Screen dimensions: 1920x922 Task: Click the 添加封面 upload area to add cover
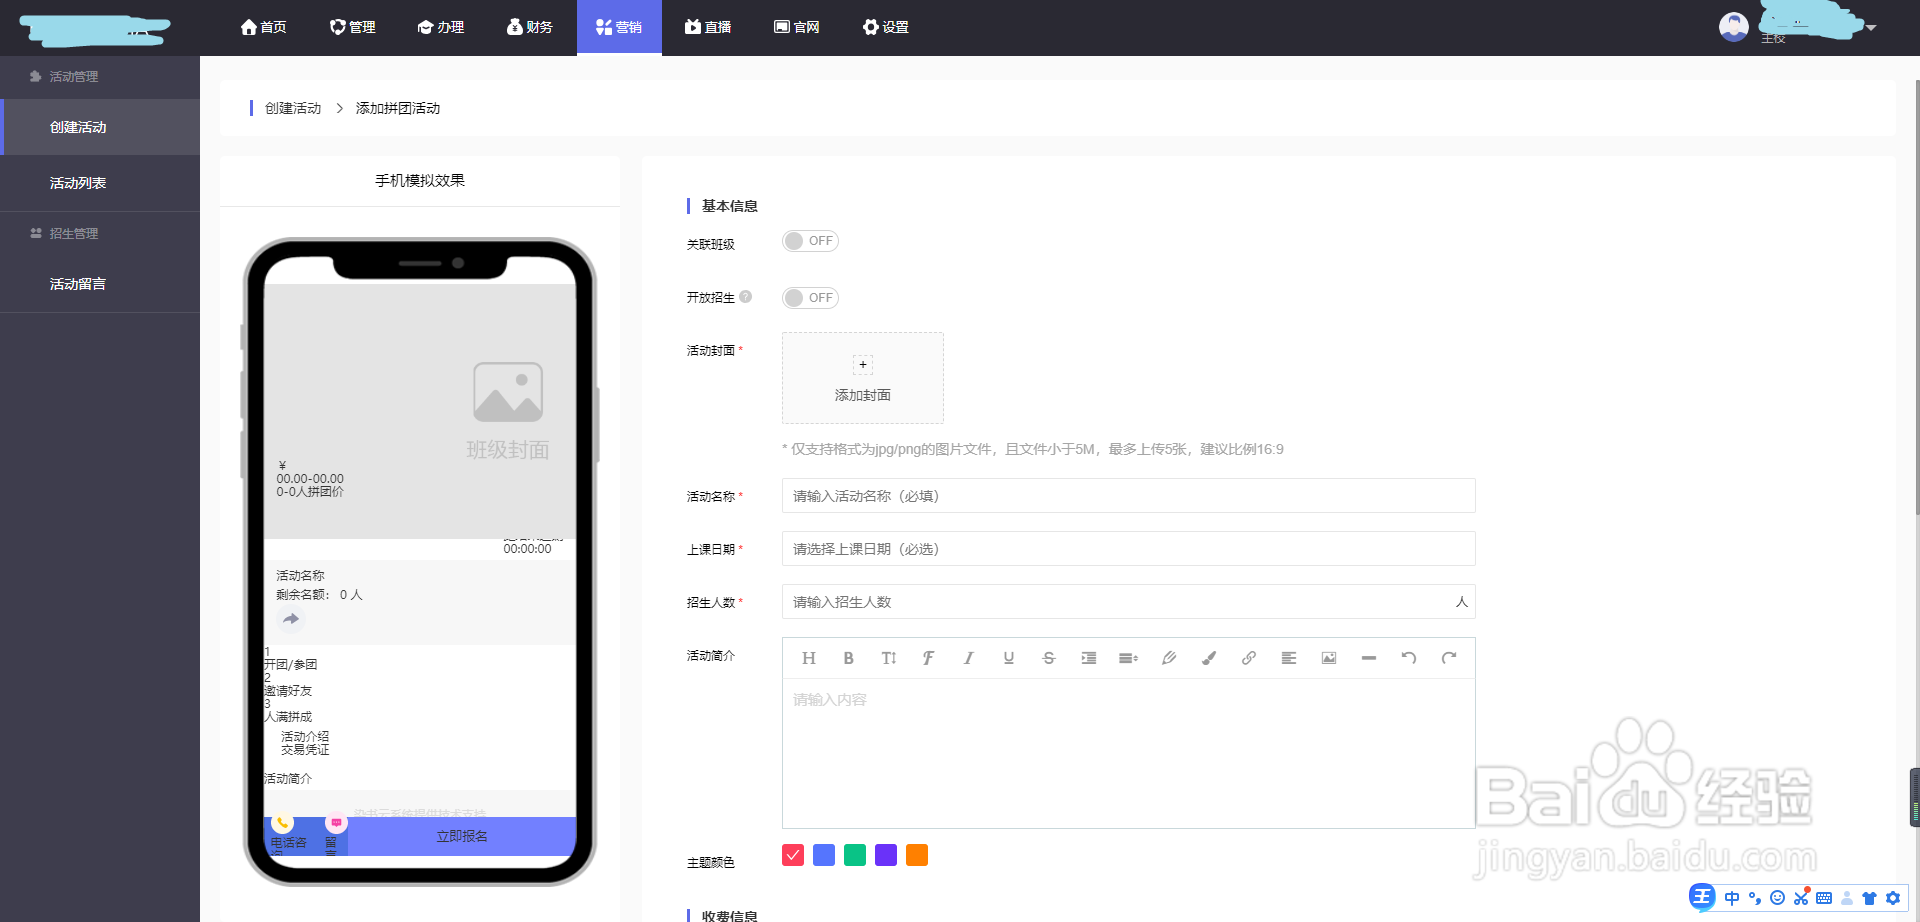click(862, 378)
